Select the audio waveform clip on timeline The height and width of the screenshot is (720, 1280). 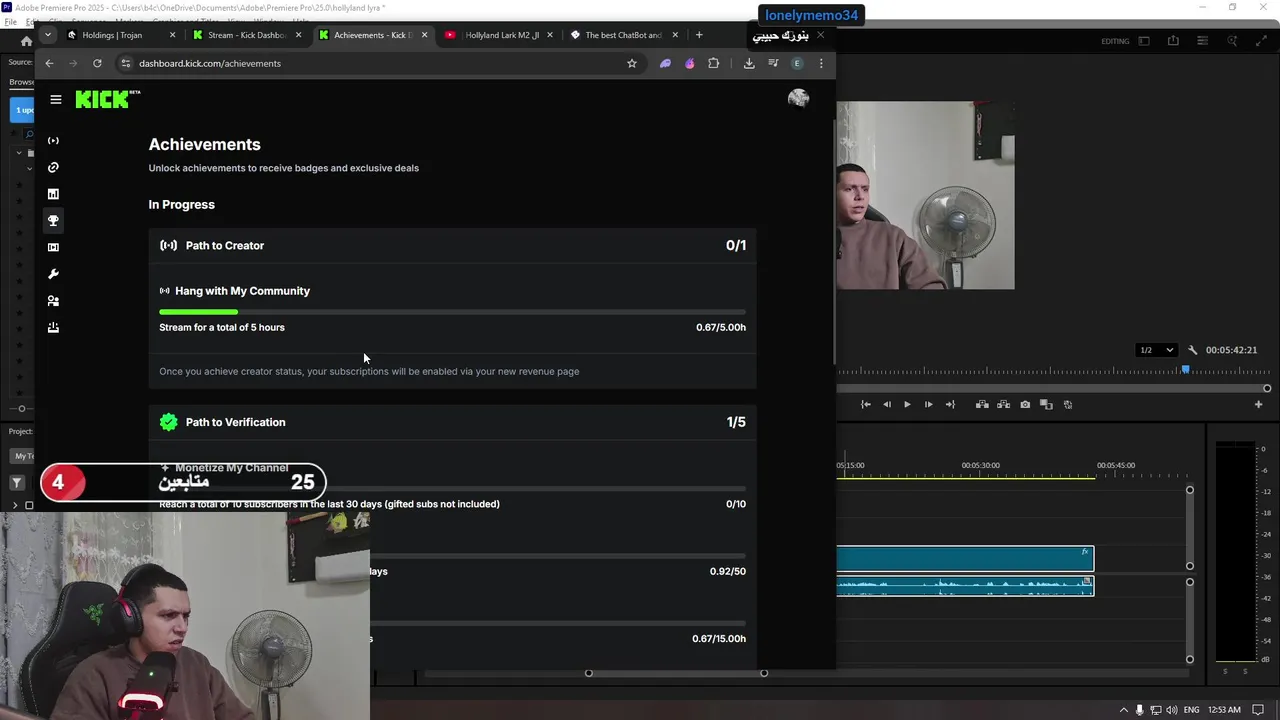[x=965, y=586]
